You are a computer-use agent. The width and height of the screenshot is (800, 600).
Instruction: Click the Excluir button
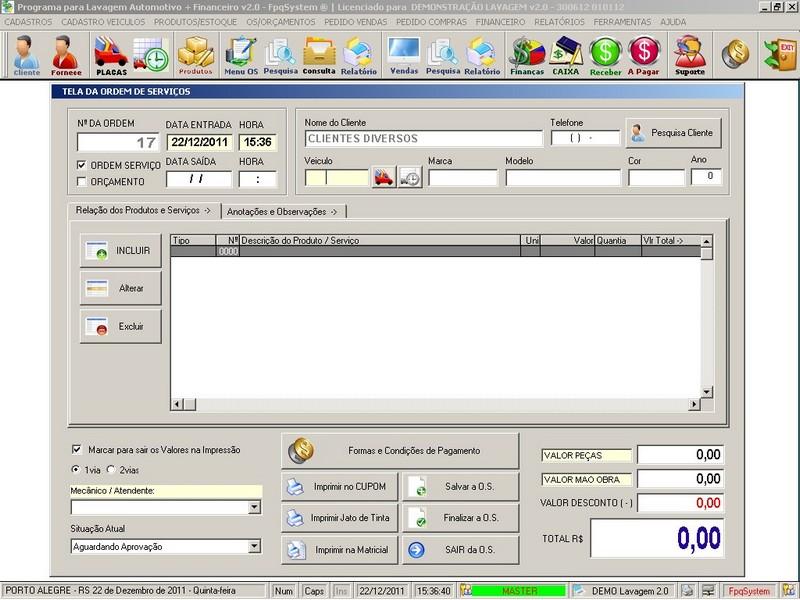(x=120, y=327)
